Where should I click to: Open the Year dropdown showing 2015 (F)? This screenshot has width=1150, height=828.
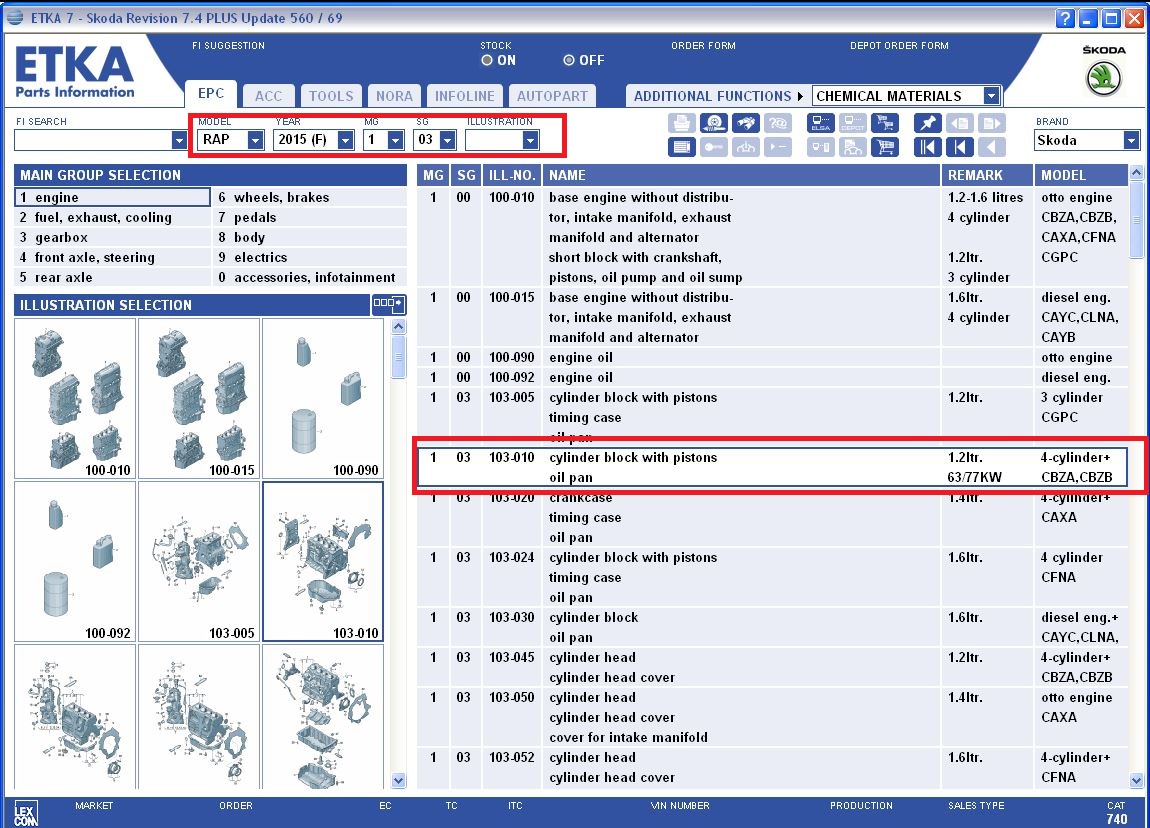[x=345, y=140]
